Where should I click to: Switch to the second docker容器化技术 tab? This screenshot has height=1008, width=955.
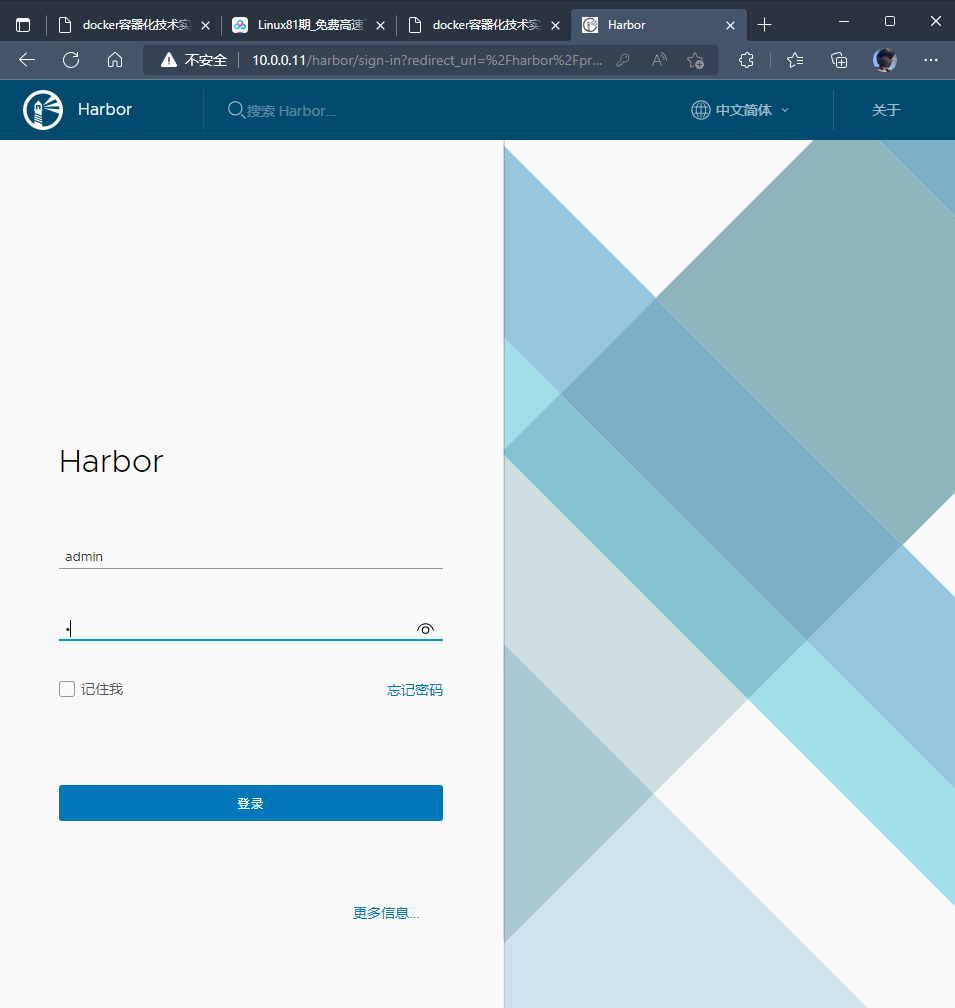[483, 25]
